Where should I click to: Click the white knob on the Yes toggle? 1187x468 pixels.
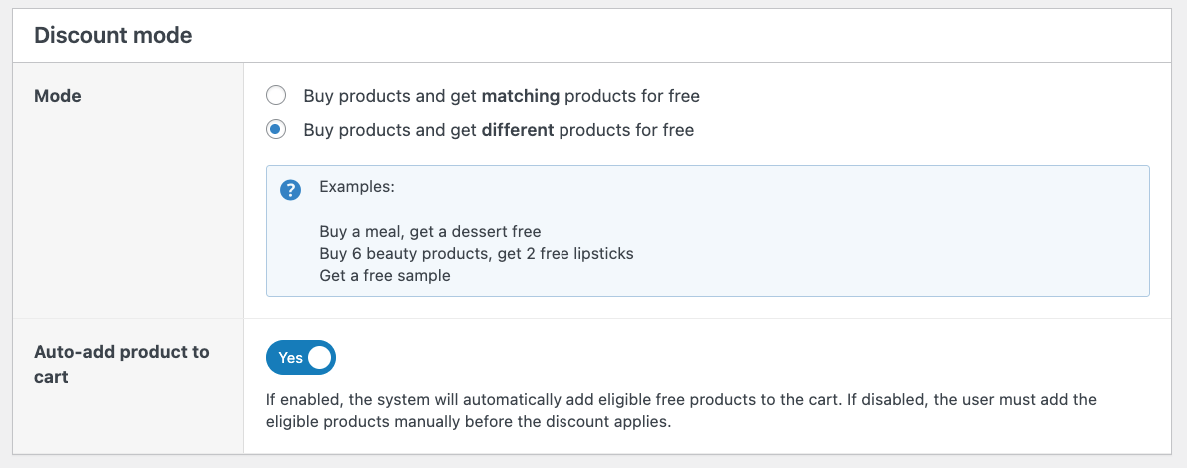tap(319, 357)
